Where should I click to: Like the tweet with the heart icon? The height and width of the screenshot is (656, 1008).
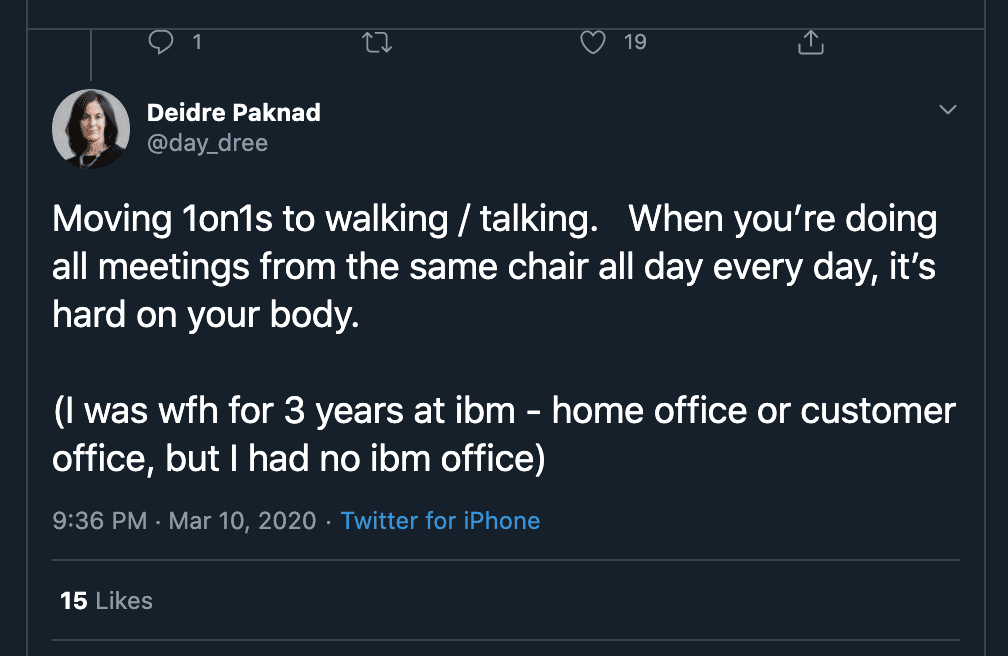(594, 42)
